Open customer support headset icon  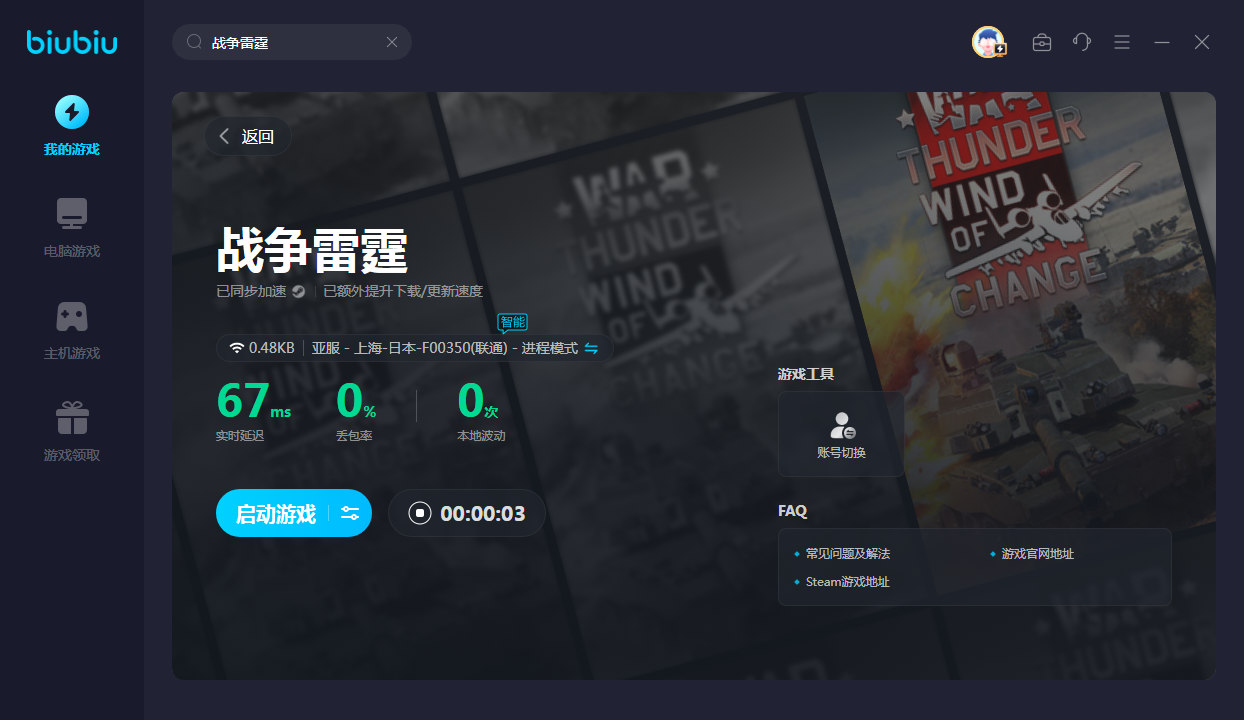(1082, 42)
